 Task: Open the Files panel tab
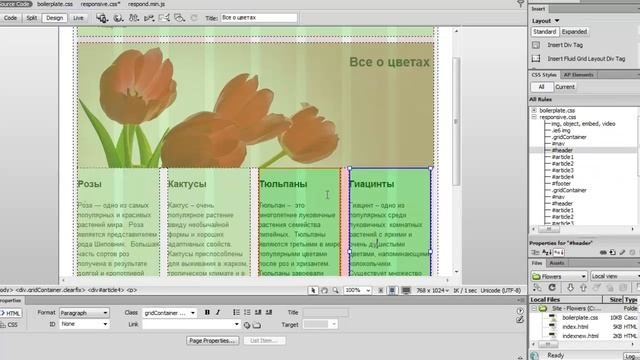pyautogui.click(x=537, y=263)
